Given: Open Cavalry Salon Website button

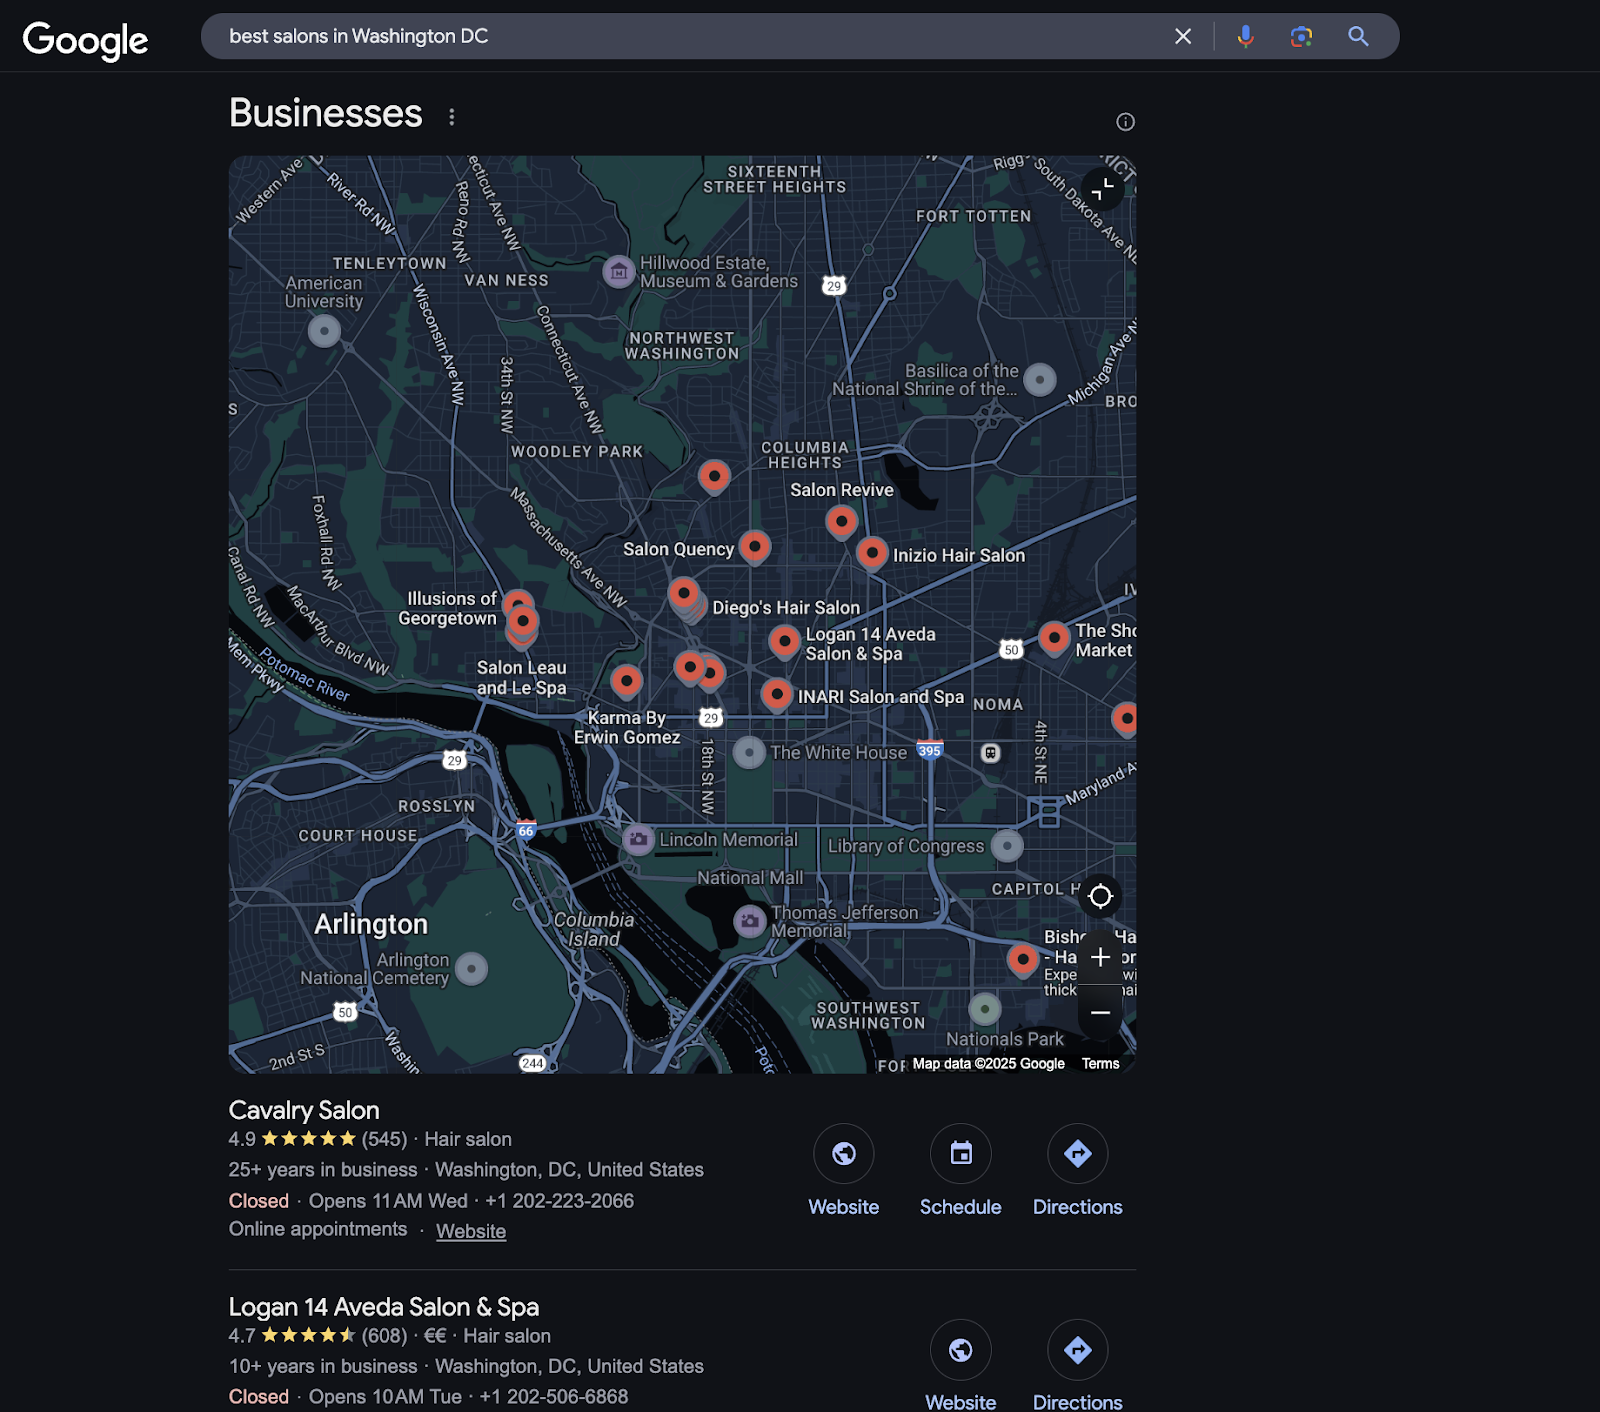Looking at the screenshot, I should [x=844, y=1171].
